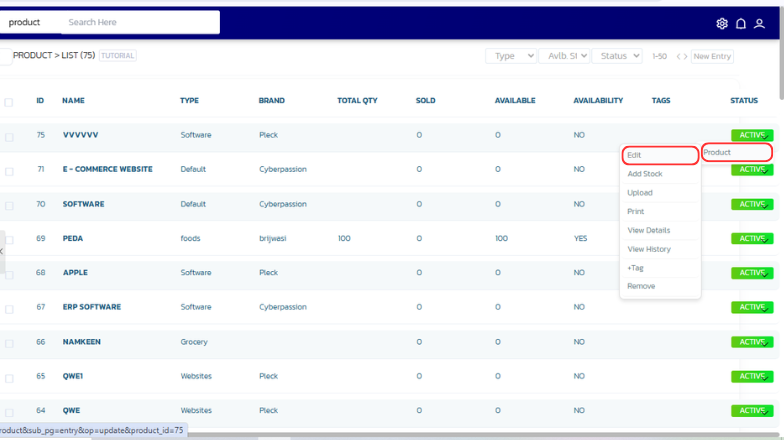Click the green Active status for QWE1
The height and width of the screenshot is (440, 784).
point(750,376)
